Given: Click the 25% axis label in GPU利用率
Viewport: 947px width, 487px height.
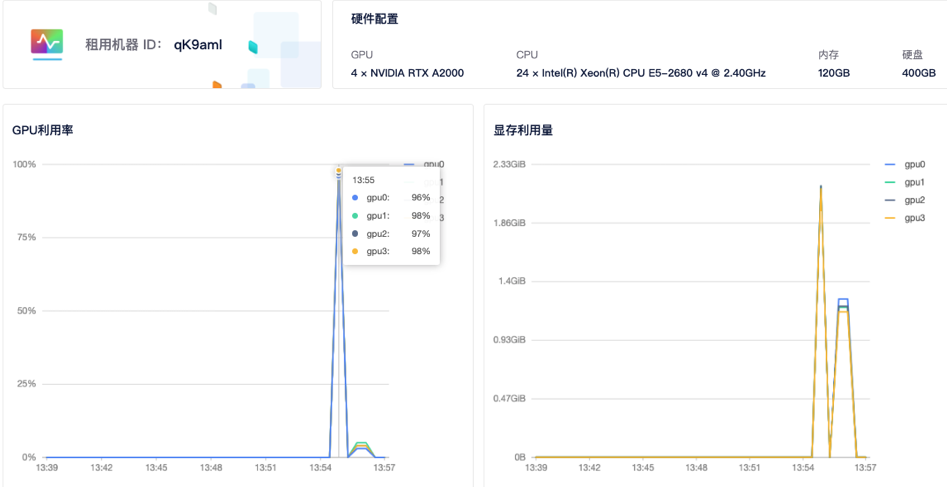Looking at the screenshot, I should pyautogui.click(x=27, y=384).
